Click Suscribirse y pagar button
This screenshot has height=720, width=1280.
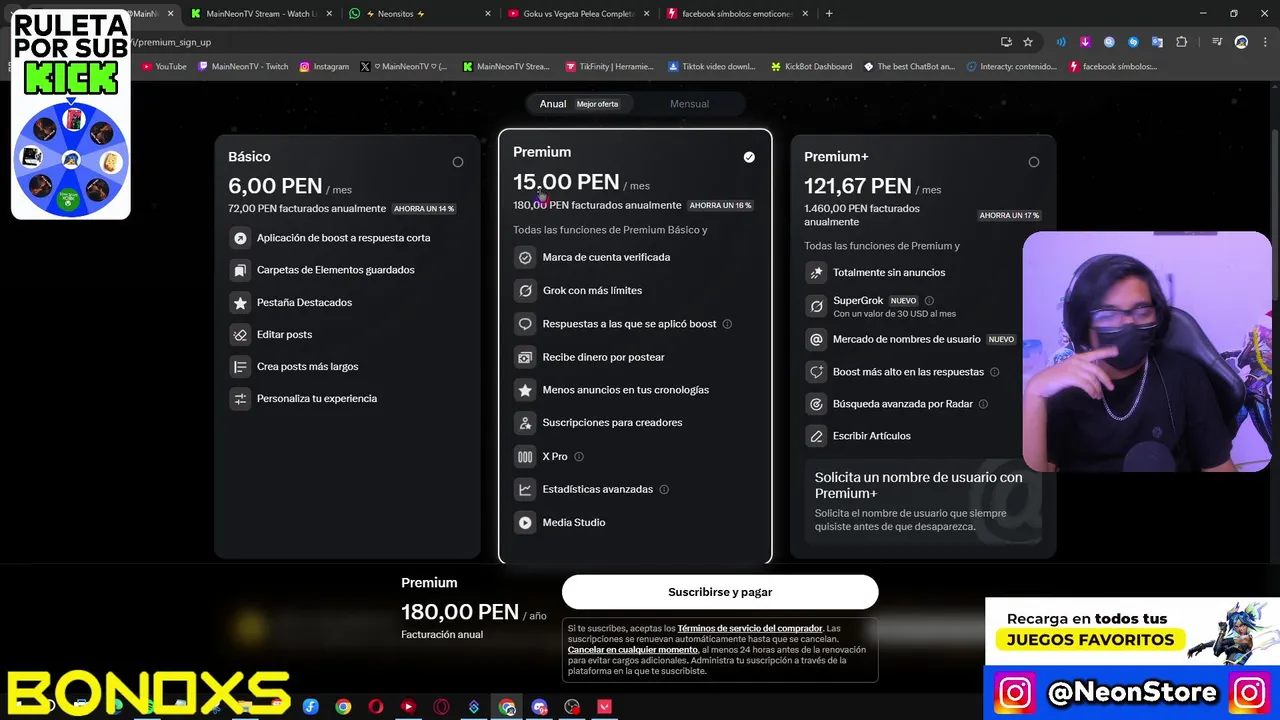tap(720, 592)
